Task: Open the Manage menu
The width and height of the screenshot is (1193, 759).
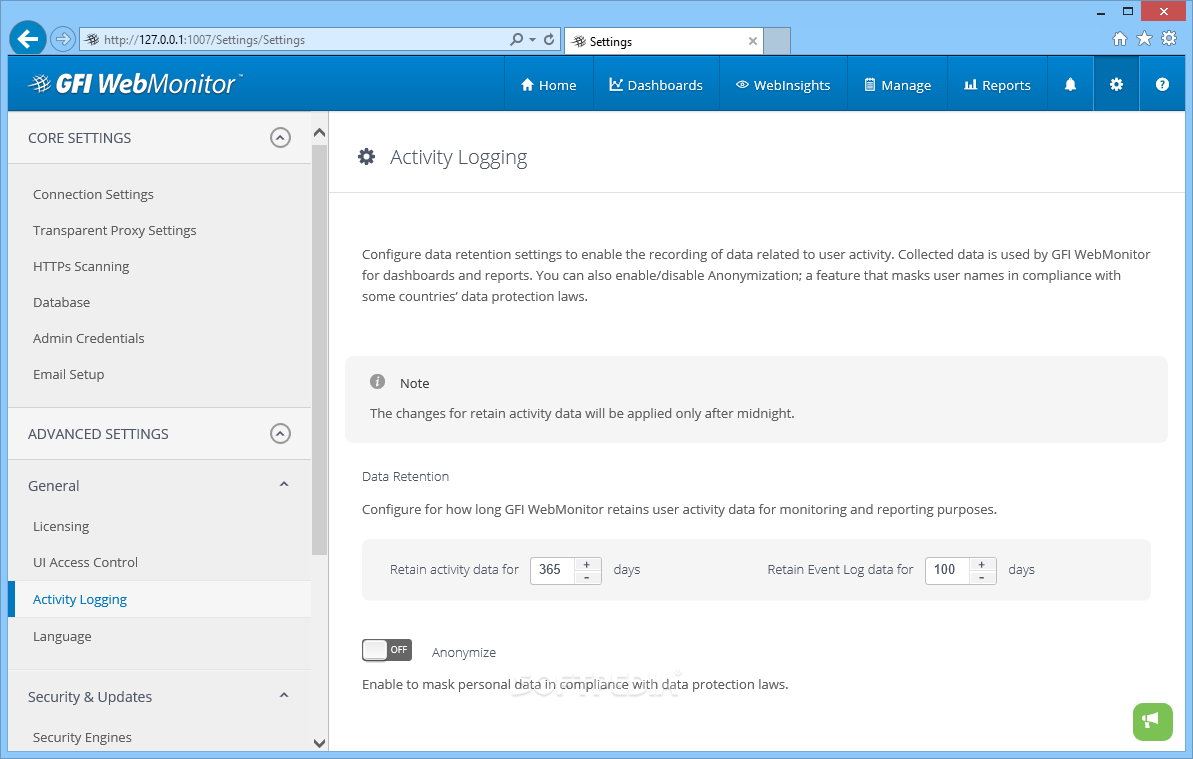Action: click(x=897, y=85)
